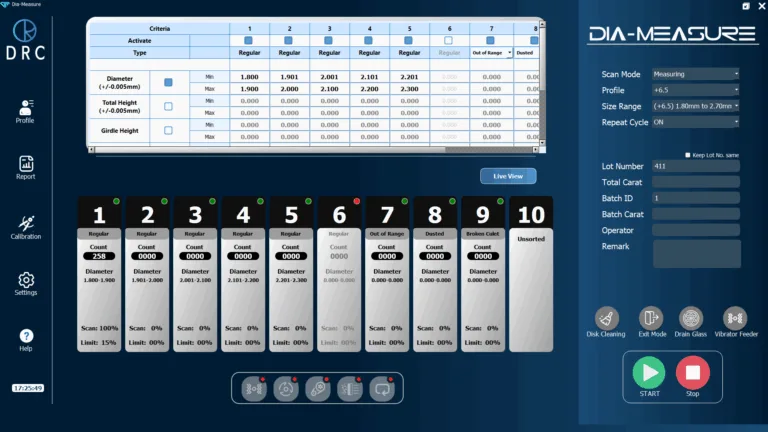
Task: Toggle the Diameter criteria checkbox
Action: [x=168, y=82]
